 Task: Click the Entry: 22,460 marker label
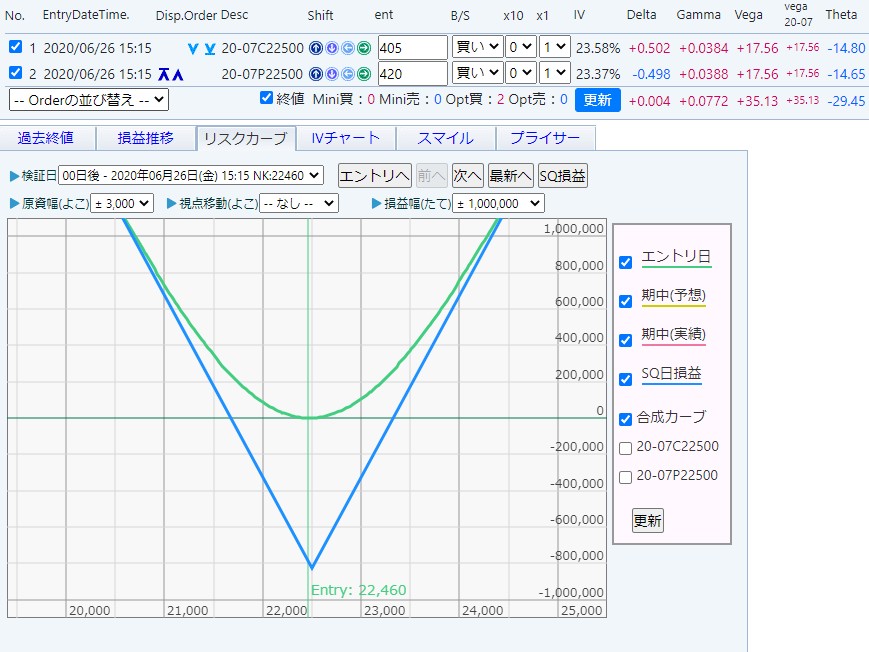pos(359,590)
